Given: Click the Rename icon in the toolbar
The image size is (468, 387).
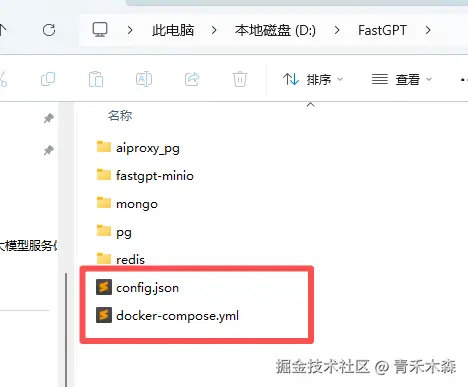Looking at the screenshot, I should tap(144, 79).
